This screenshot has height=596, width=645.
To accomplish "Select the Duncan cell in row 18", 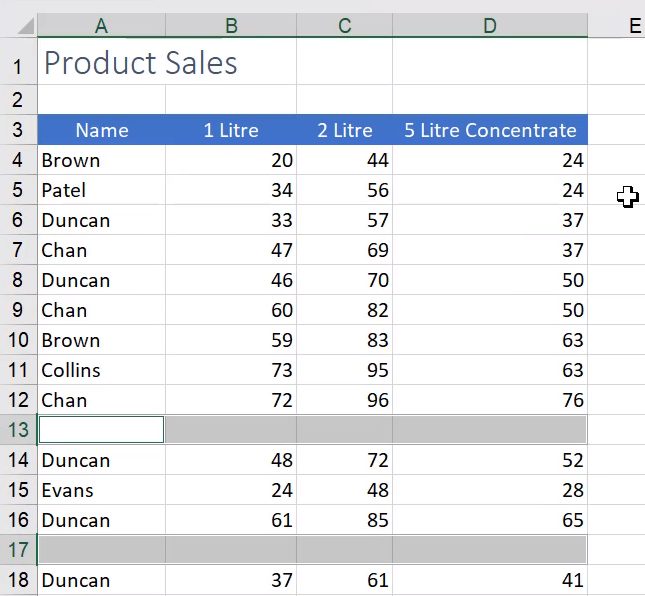I will [102, 580].
